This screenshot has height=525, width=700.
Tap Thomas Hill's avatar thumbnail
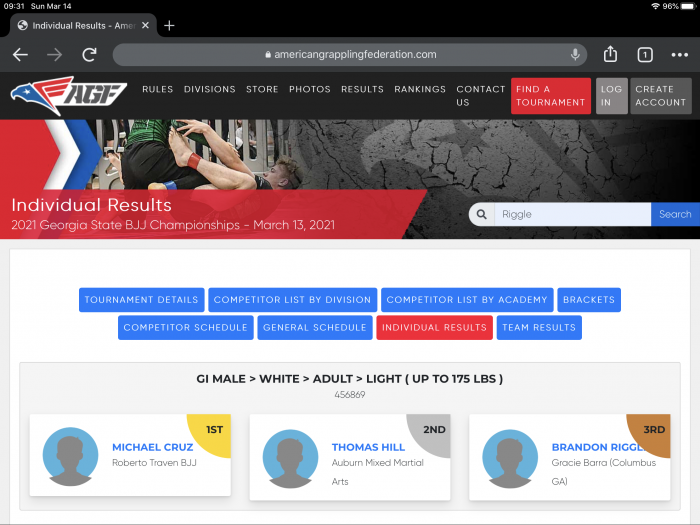click(290, 458)
